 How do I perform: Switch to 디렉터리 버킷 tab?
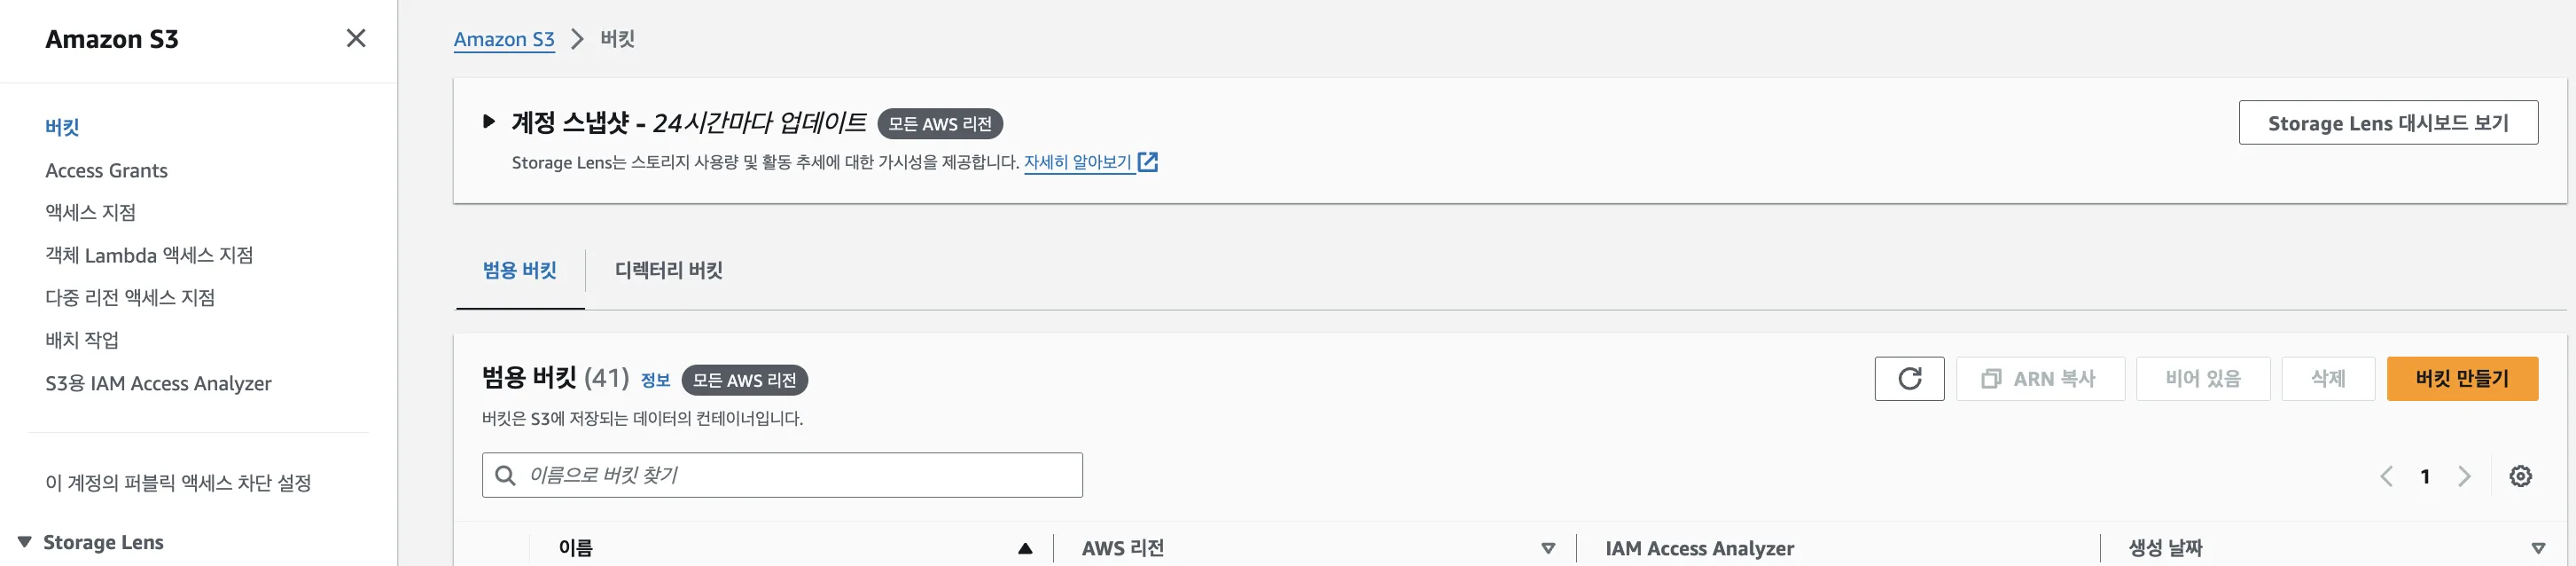pyautogui.click(x=668, y=270)
